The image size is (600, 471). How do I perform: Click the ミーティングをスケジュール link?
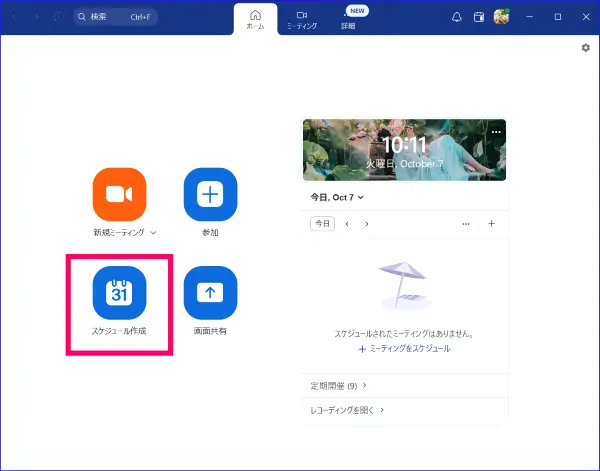pos(404,349)
